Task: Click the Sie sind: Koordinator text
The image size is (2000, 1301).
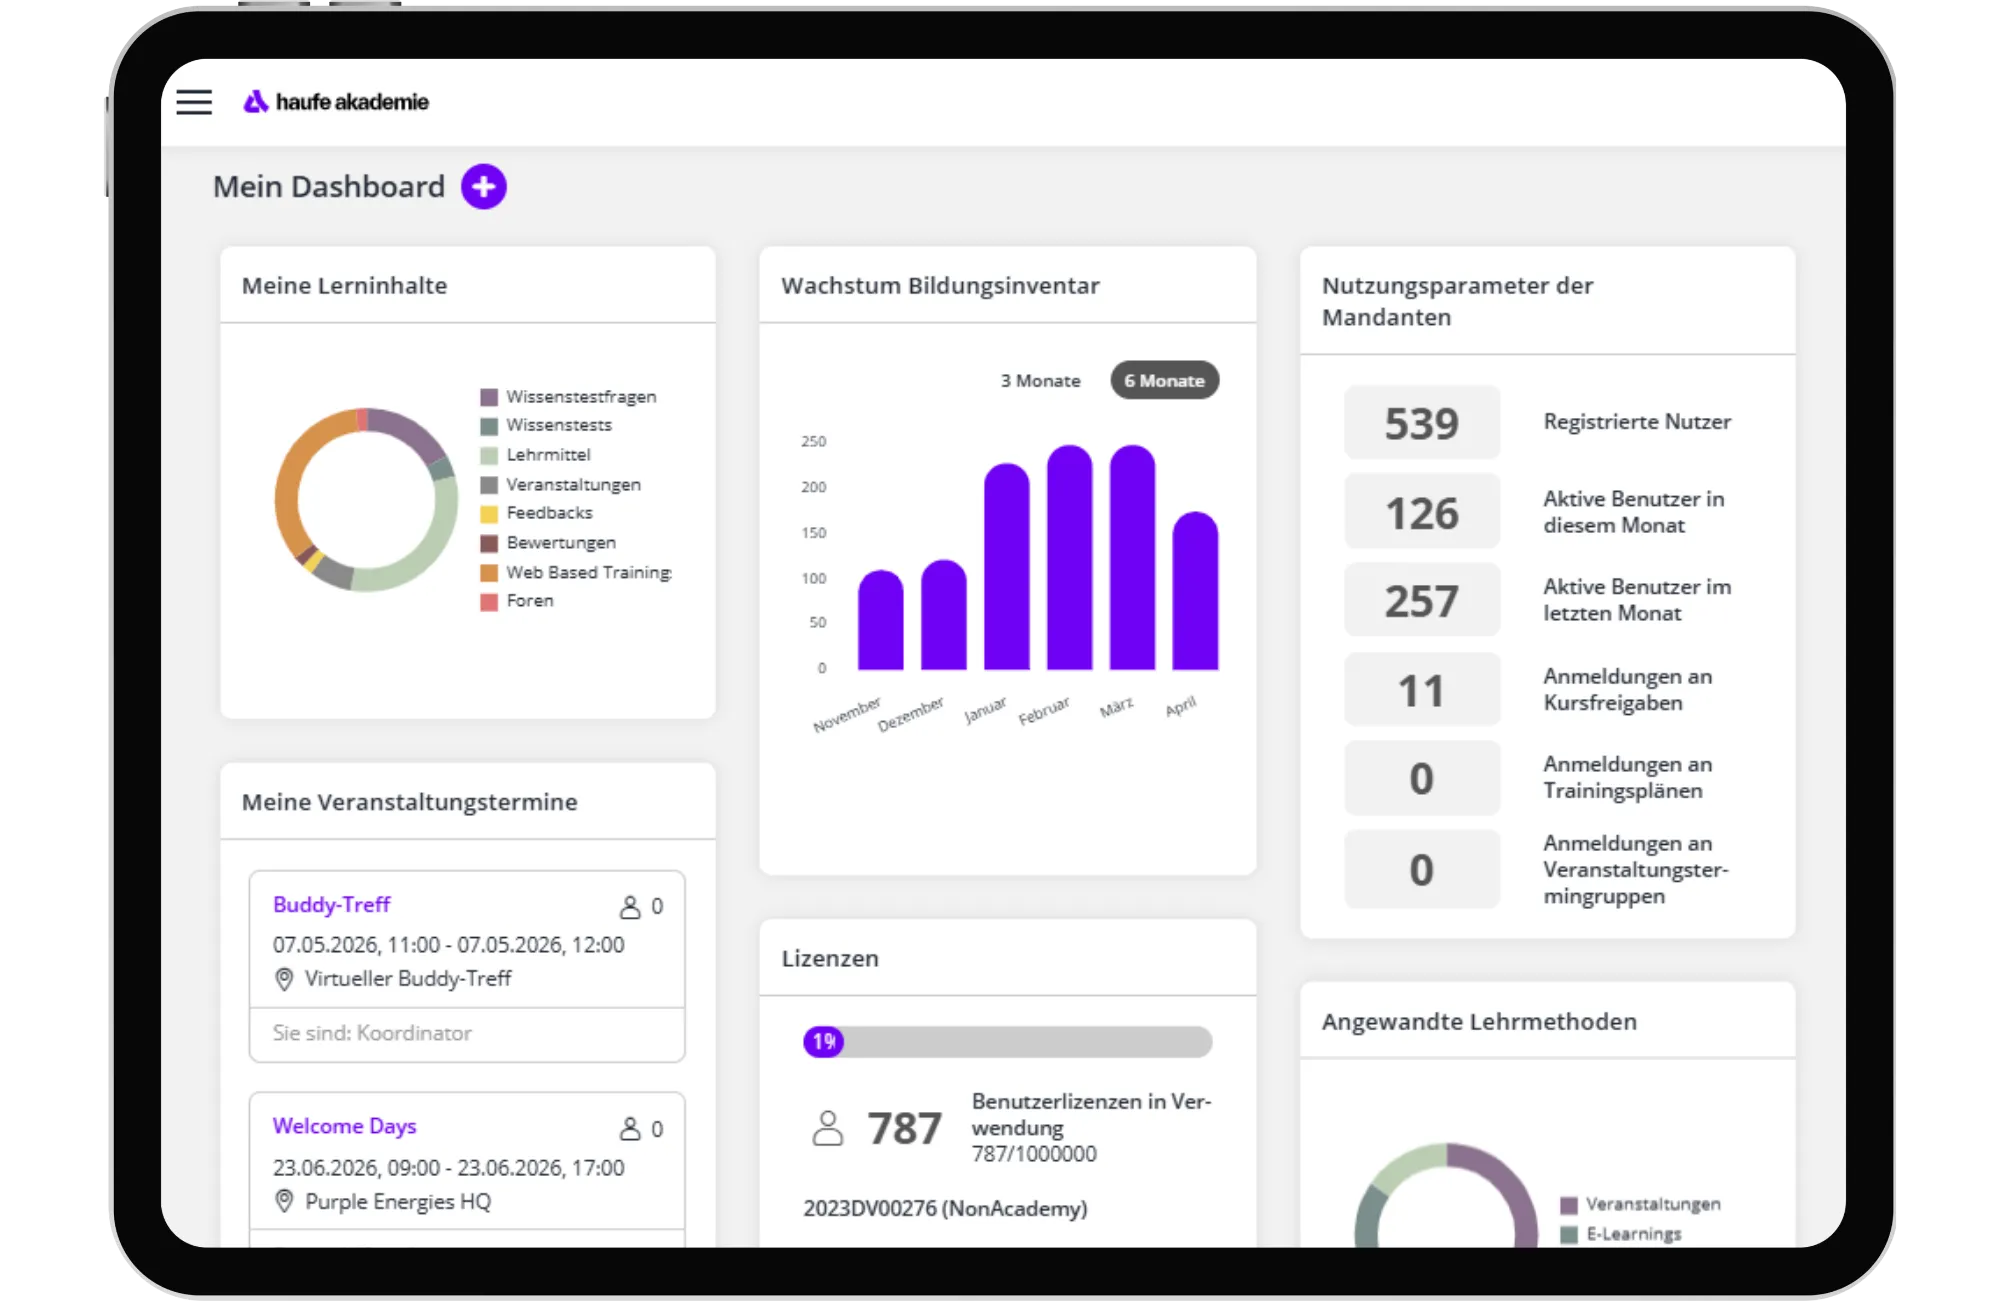Action: coord(372,1033)
